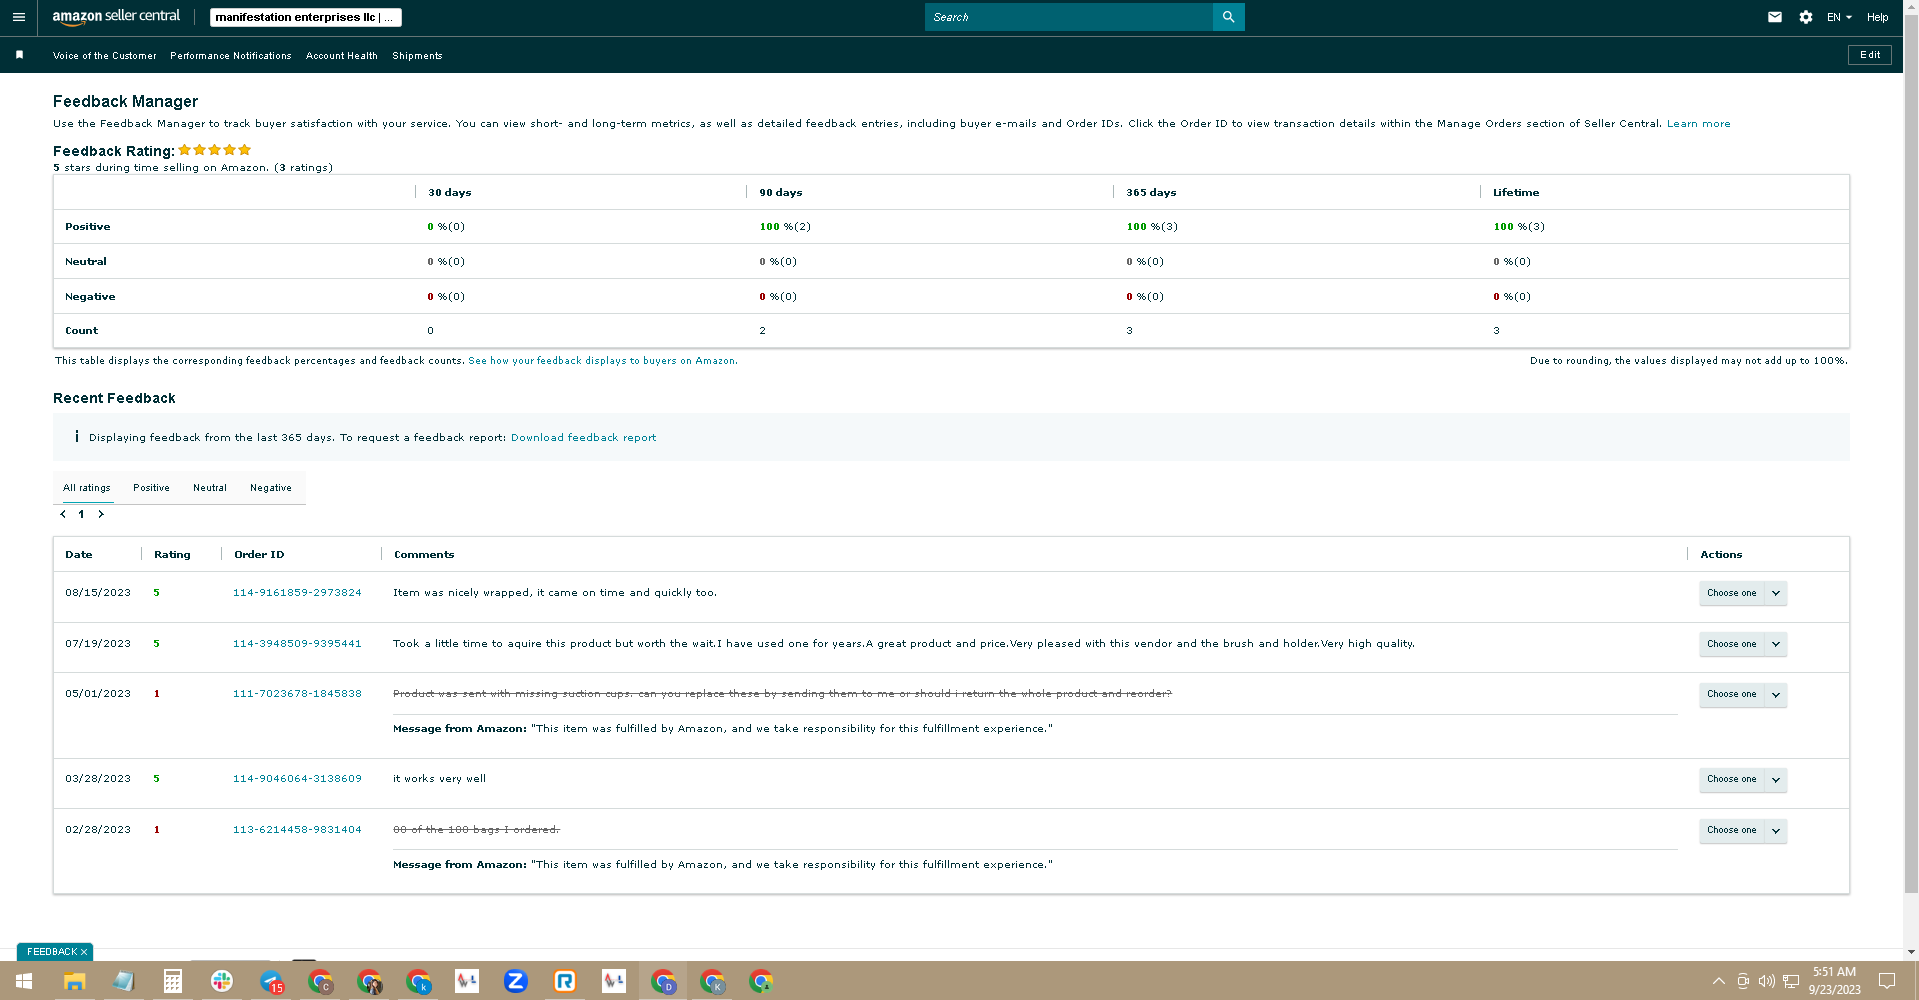Click the page scrollbar down arrow
Screen dimensions: 1919x1000
click(1911, 952)
